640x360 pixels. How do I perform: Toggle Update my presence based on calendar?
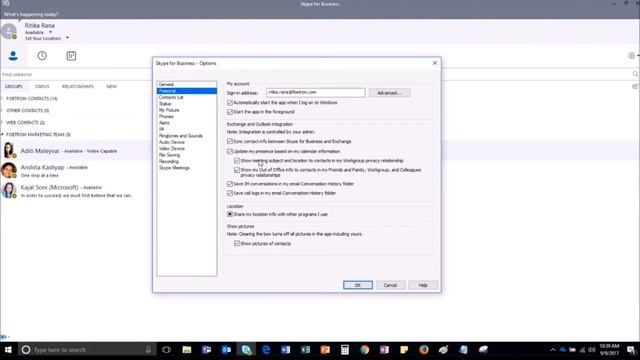pyautogui.click(x=230, y=151)
